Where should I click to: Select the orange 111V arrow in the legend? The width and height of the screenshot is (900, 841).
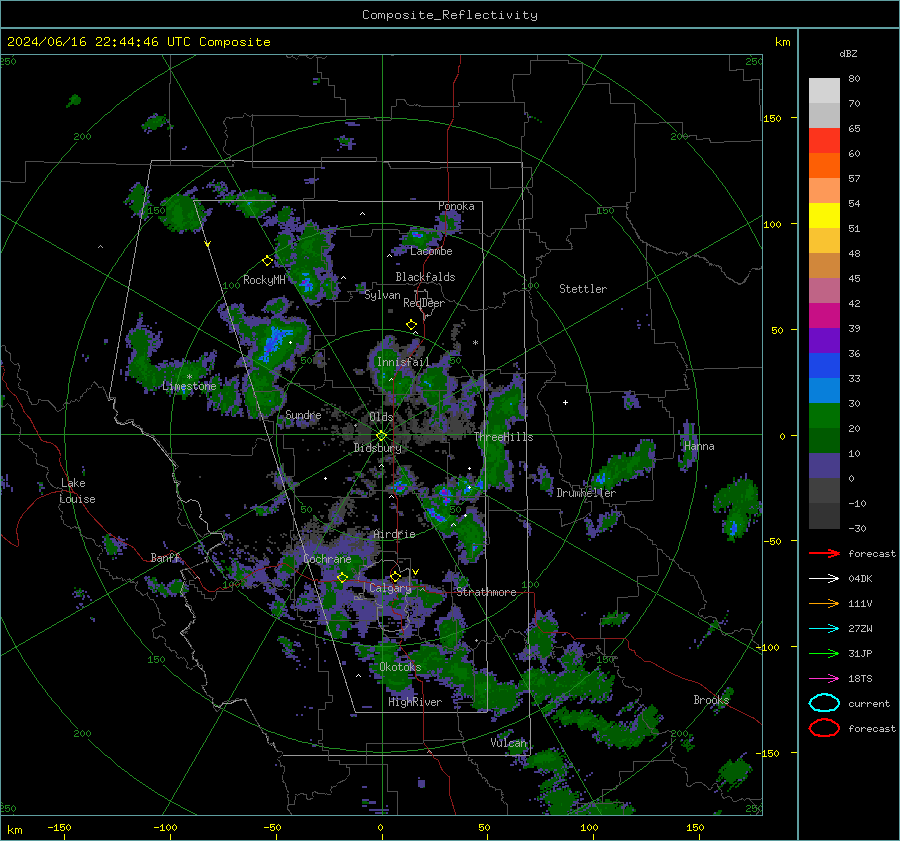click(x=824, y=603)
